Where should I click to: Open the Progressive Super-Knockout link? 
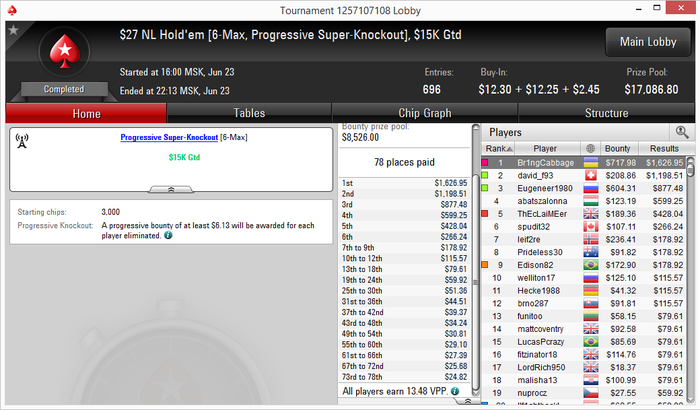coord(169,137)
